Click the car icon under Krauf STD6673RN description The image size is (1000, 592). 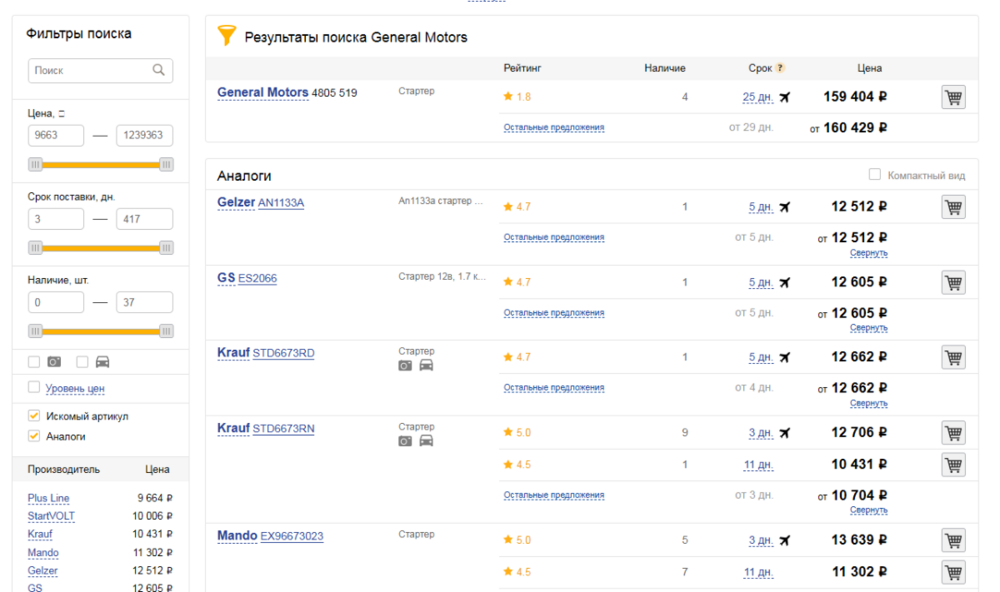point(426,441)
